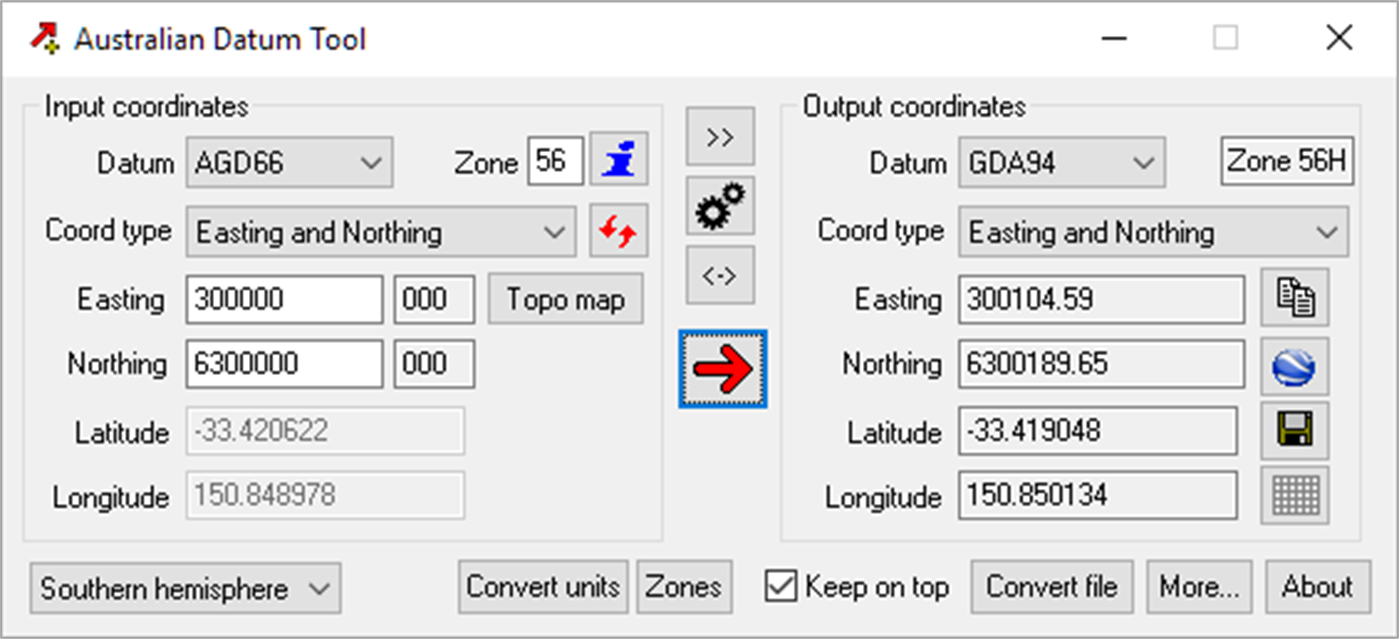
Task: Click the chevron >> button in the middle column
Action: tap(720, 136)
